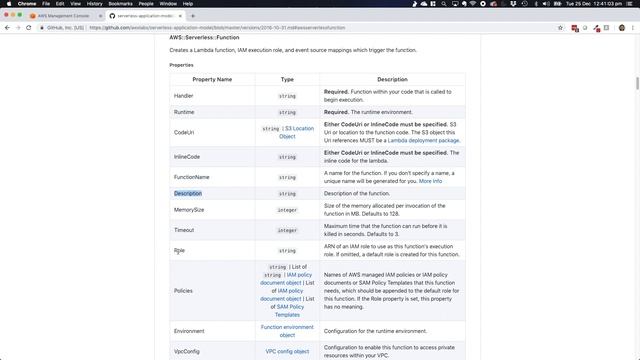
Task: Click the Handler property name
Action: click(x=184, y=96)
